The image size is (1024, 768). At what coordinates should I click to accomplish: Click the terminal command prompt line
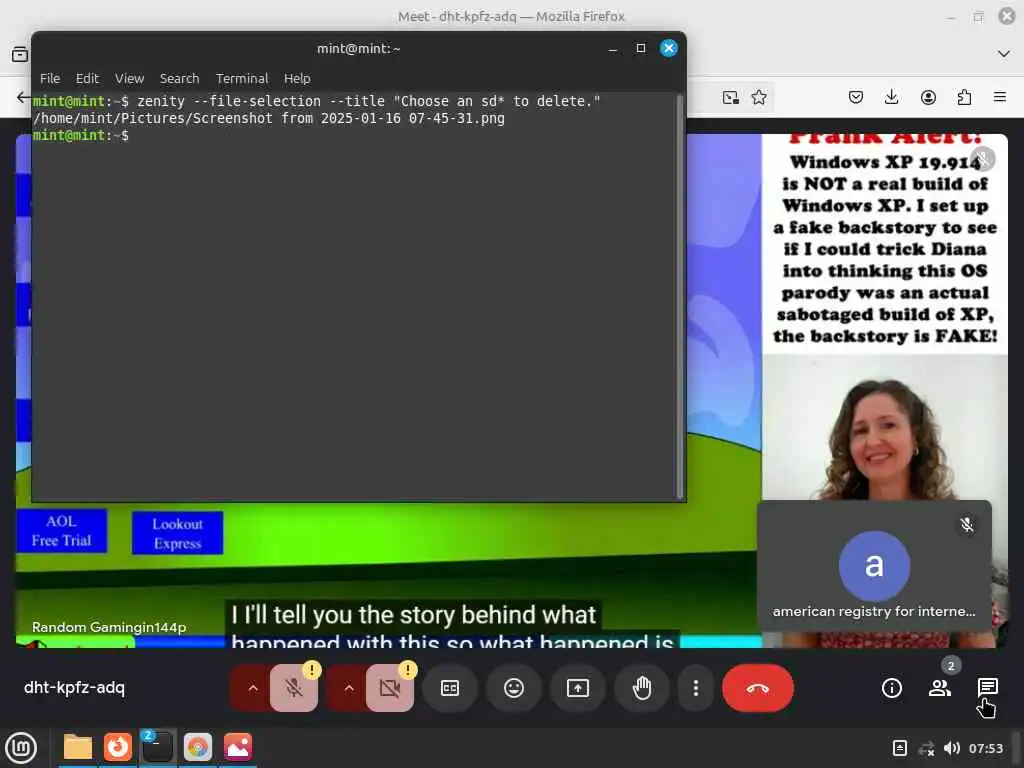point(81,135)
